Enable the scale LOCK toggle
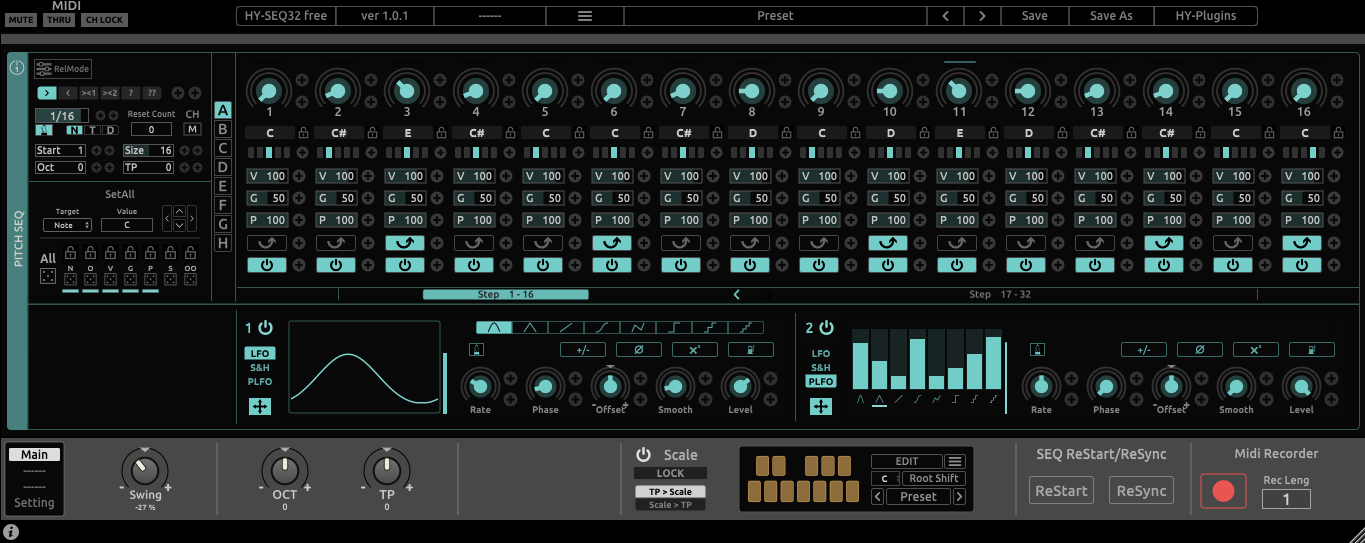The height and width of the screenshot is (543, 1365). 670,473
